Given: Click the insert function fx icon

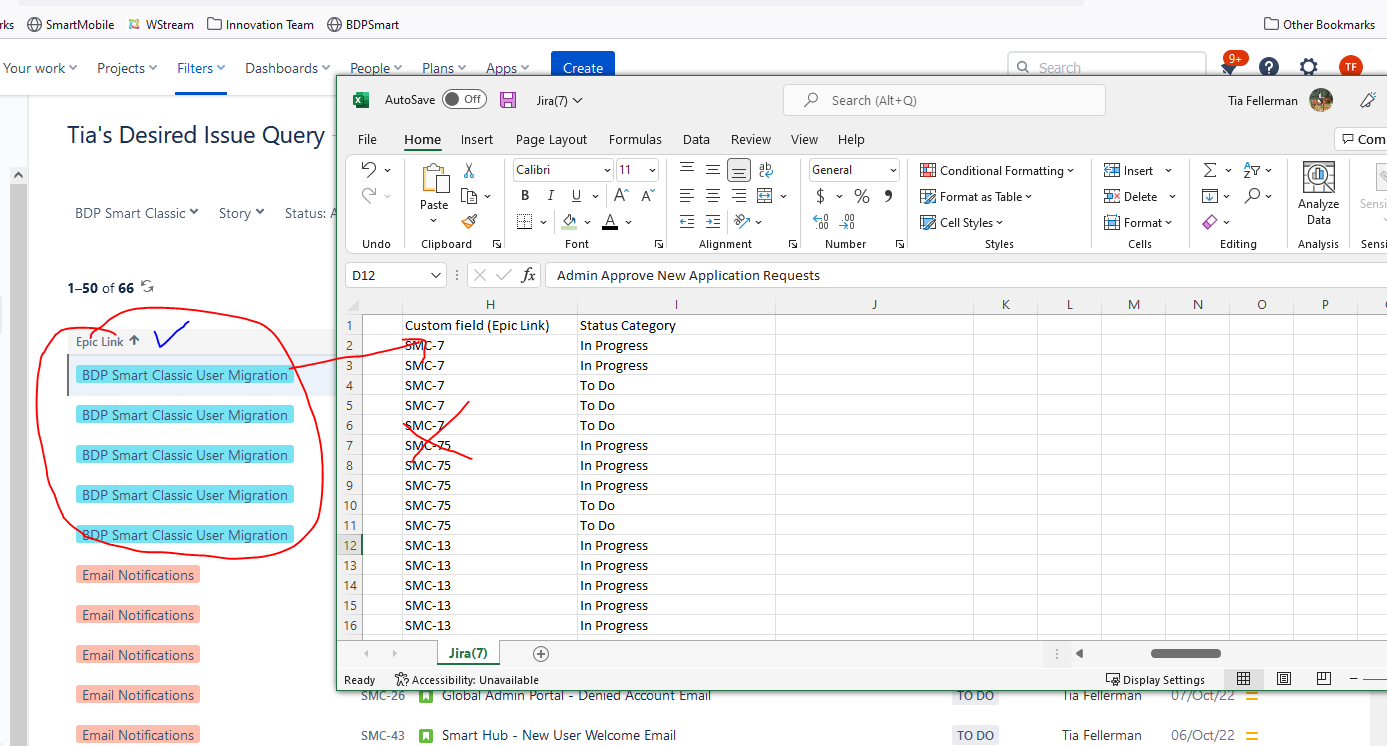Looking at the screenshot, I should click(529, 275).
